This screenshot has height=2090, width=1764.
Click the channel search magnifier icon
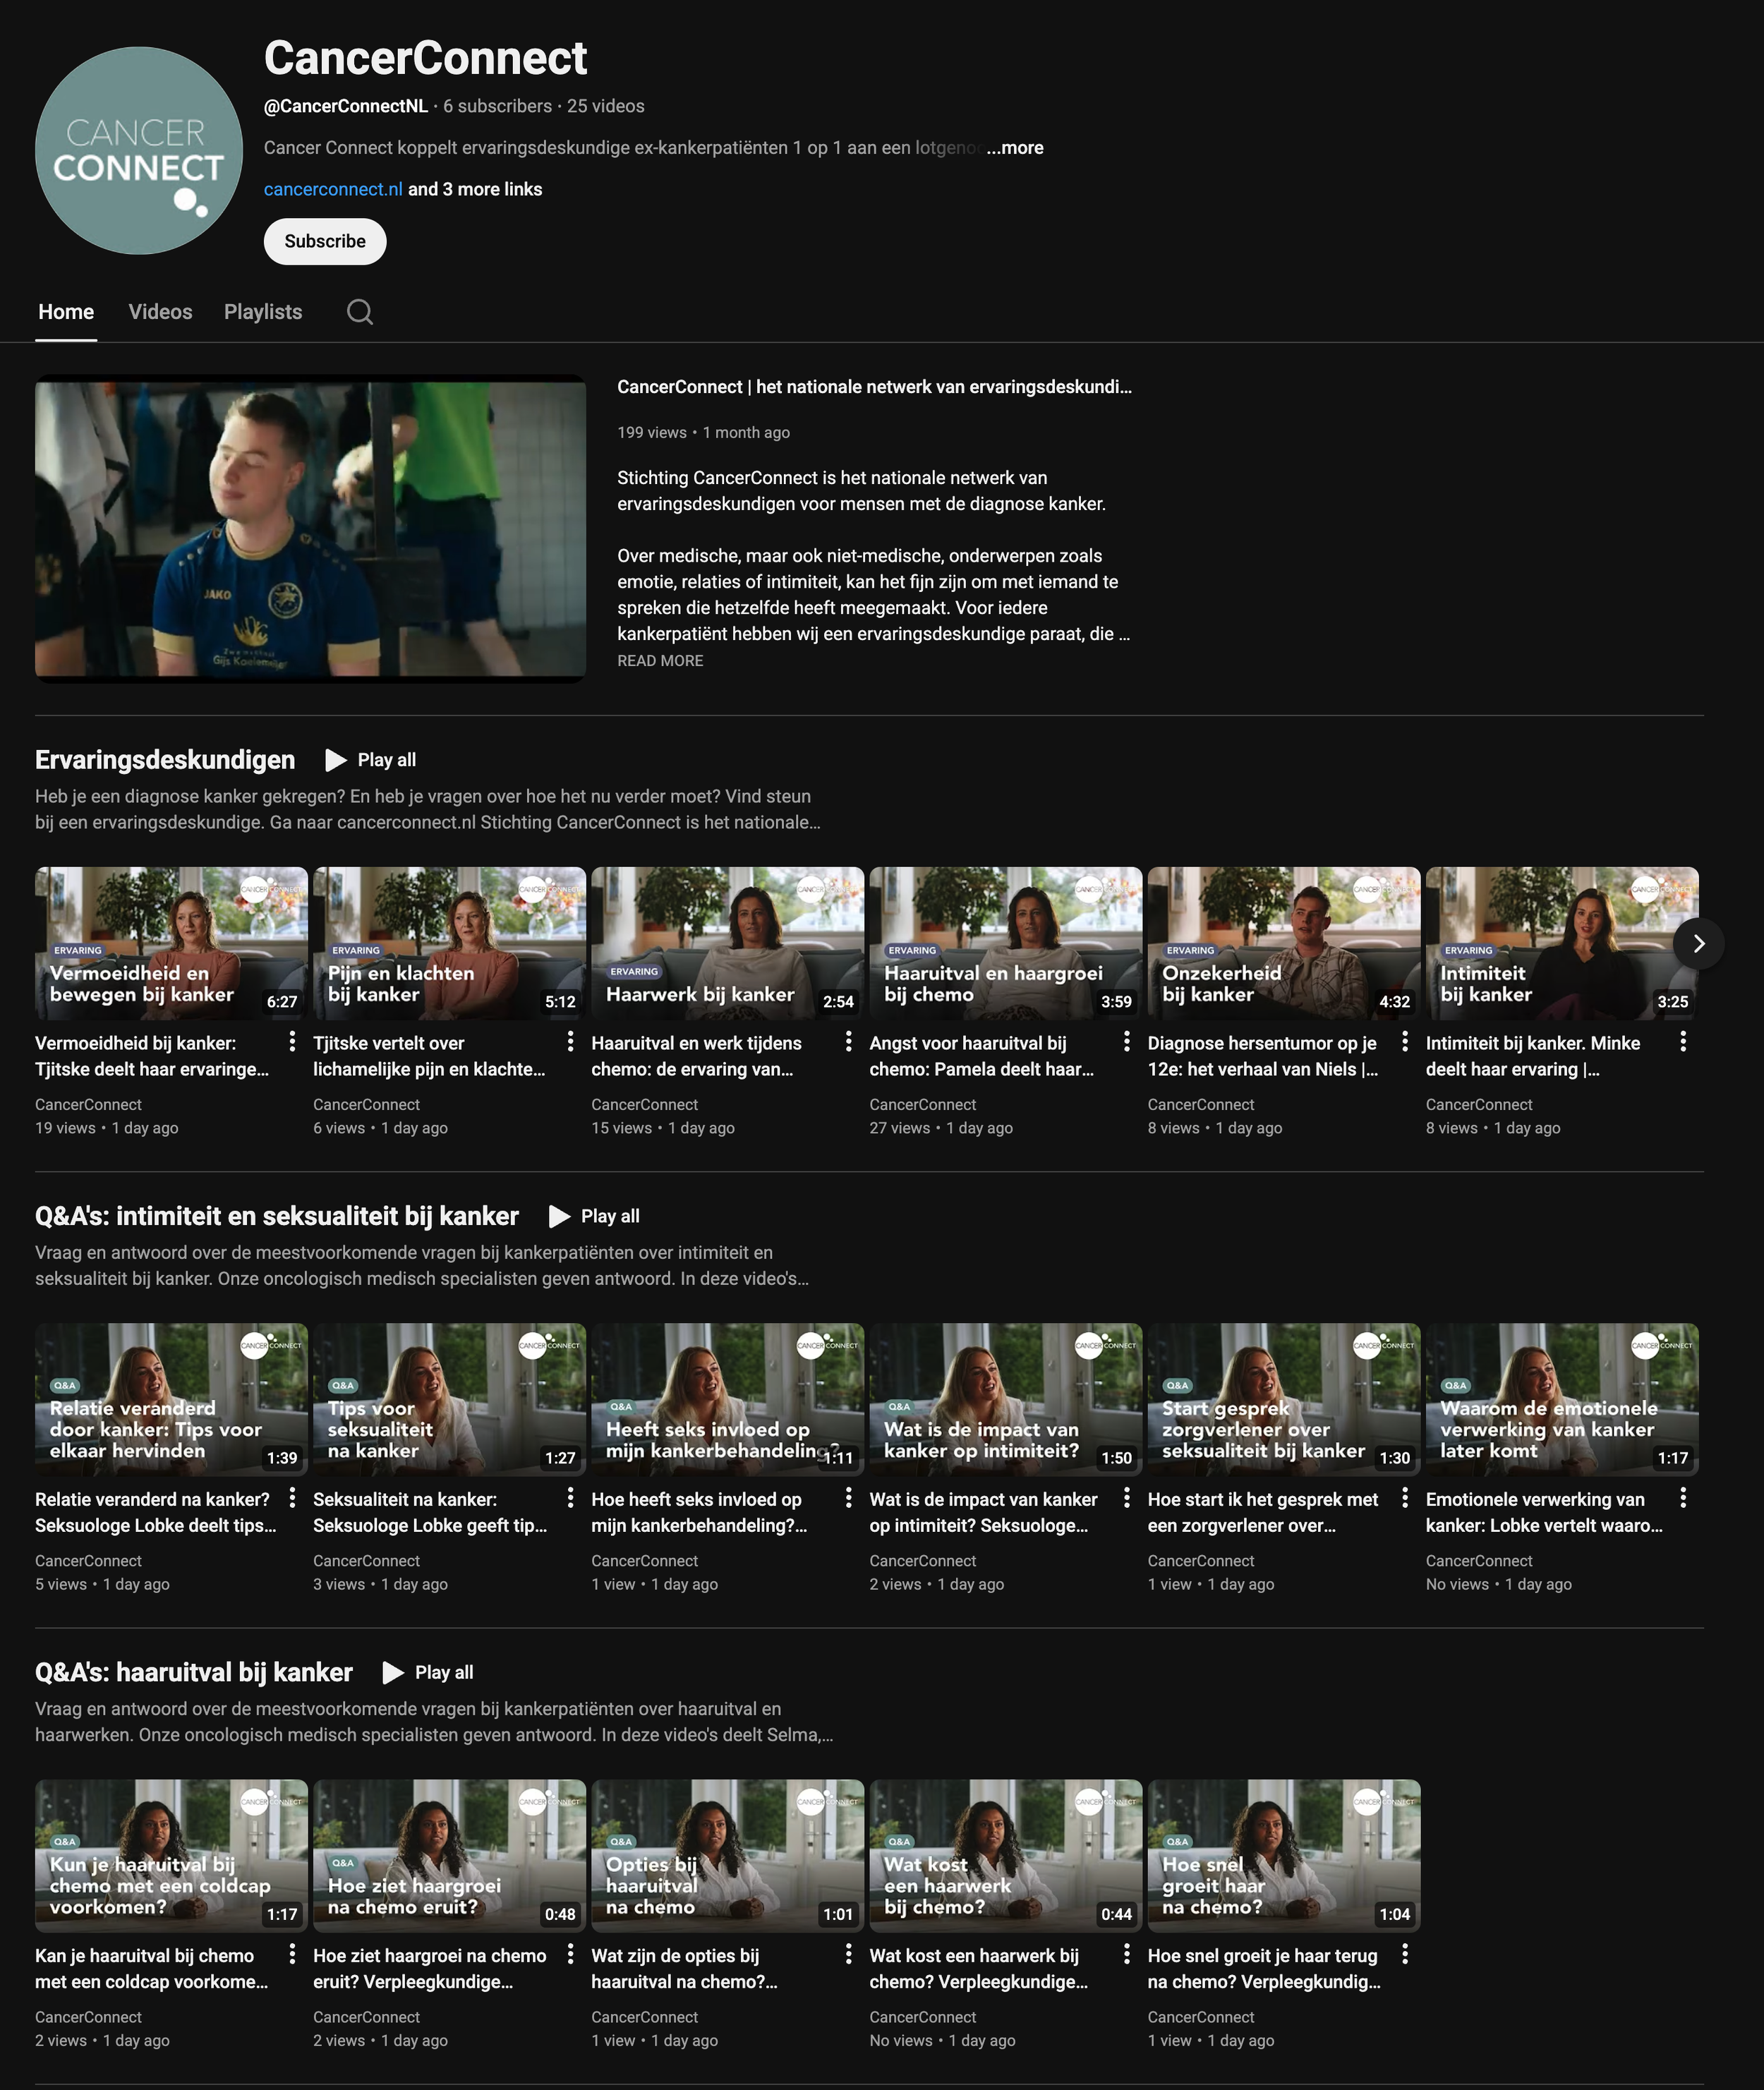coord(360,312)
